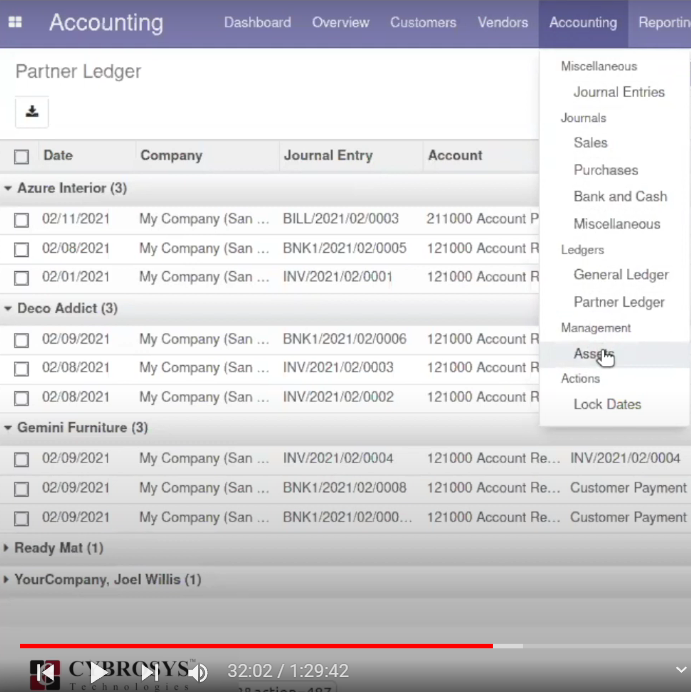This screenshot has height=692, width=691.
Task: Seek on the red video progress bar
Action: tap(256, 646)
